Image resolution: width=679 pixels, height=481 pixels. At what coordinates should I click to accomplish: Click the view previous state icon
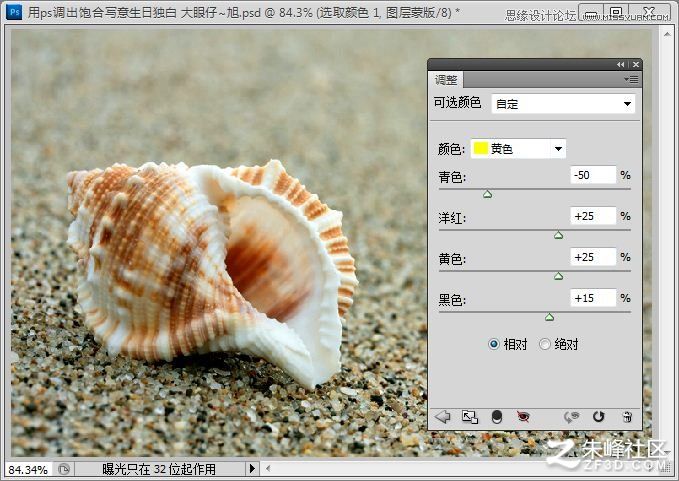tap(571, 417)
